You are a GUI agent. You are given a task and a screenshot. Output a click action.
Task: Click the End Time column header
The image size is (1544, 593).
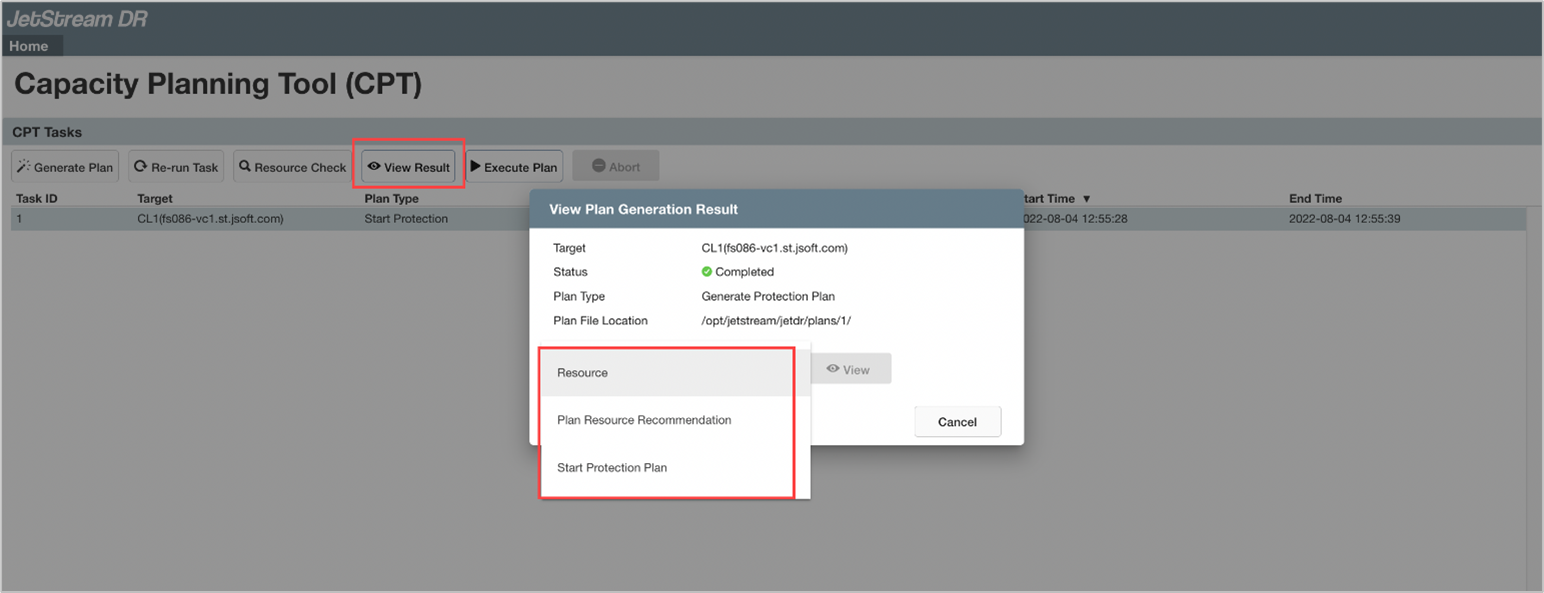[1315, 199]
